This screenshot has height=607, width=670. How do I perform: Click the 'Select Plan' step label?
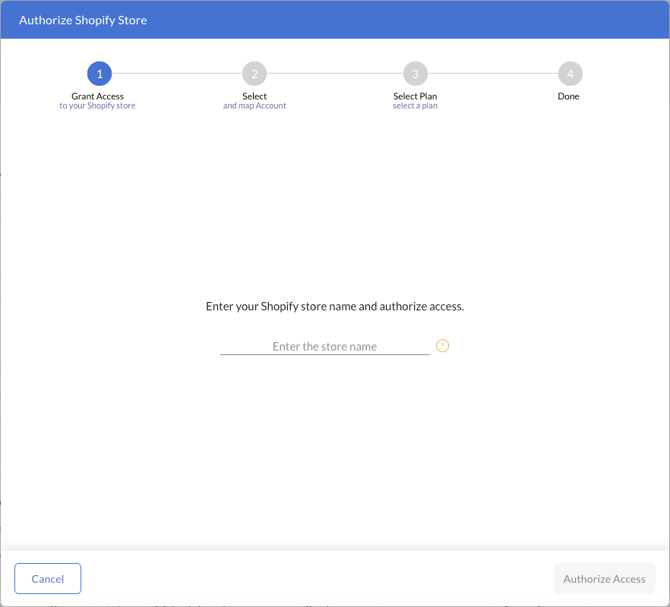(415, 96)
